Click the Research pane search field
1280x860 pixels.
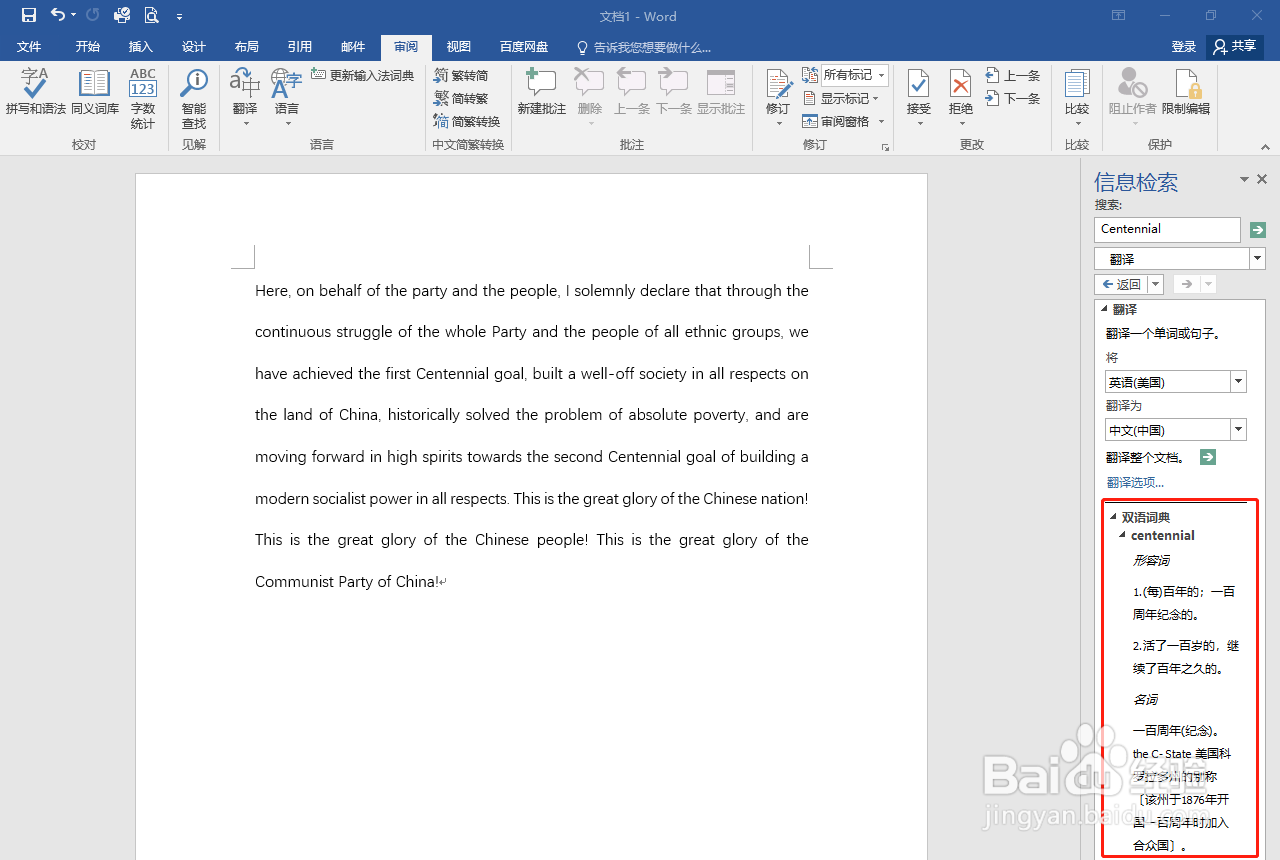coord(1167,229)
